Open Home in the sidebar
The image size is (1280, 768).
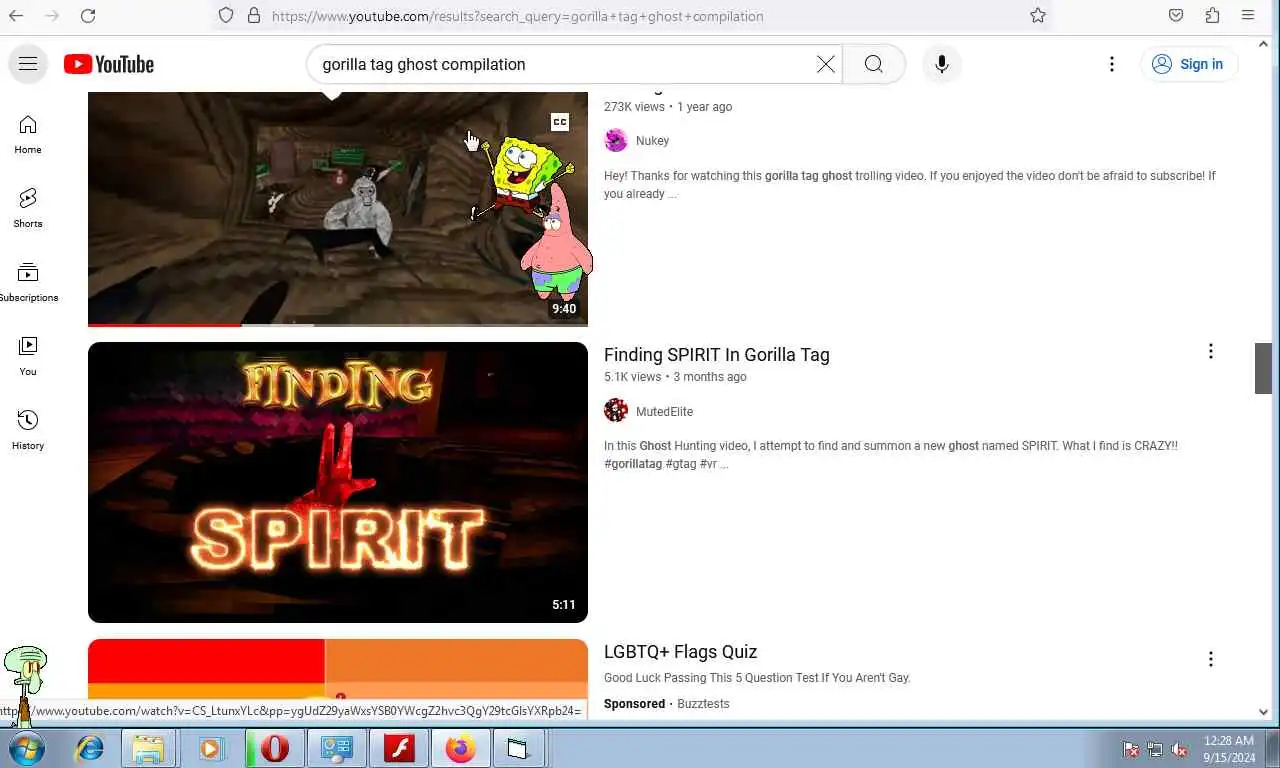coord(28,134)
